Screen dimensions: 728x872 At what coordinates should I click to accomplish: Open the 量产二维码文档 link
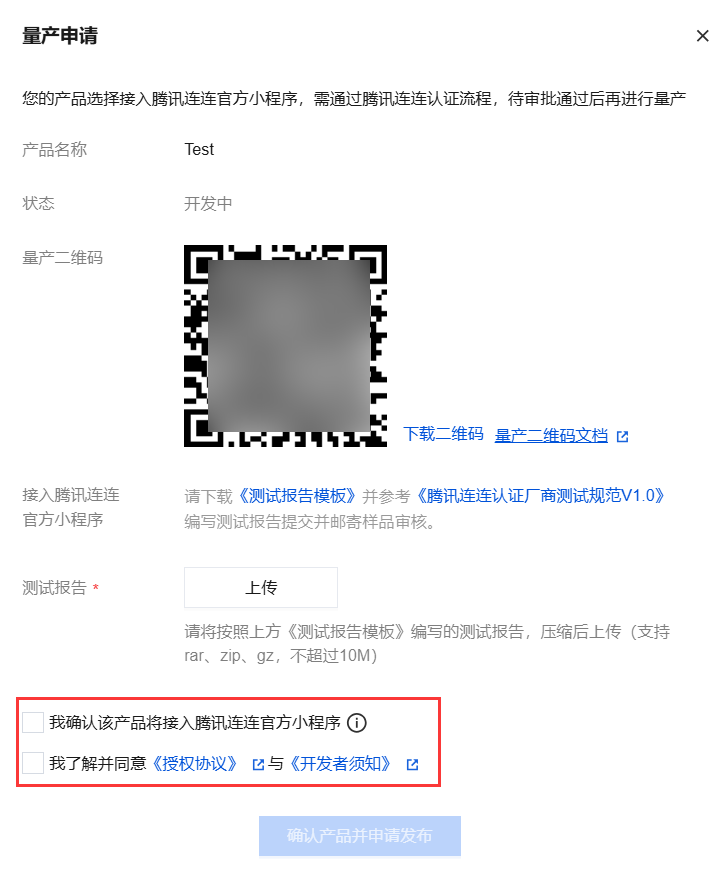click(551, 435)
